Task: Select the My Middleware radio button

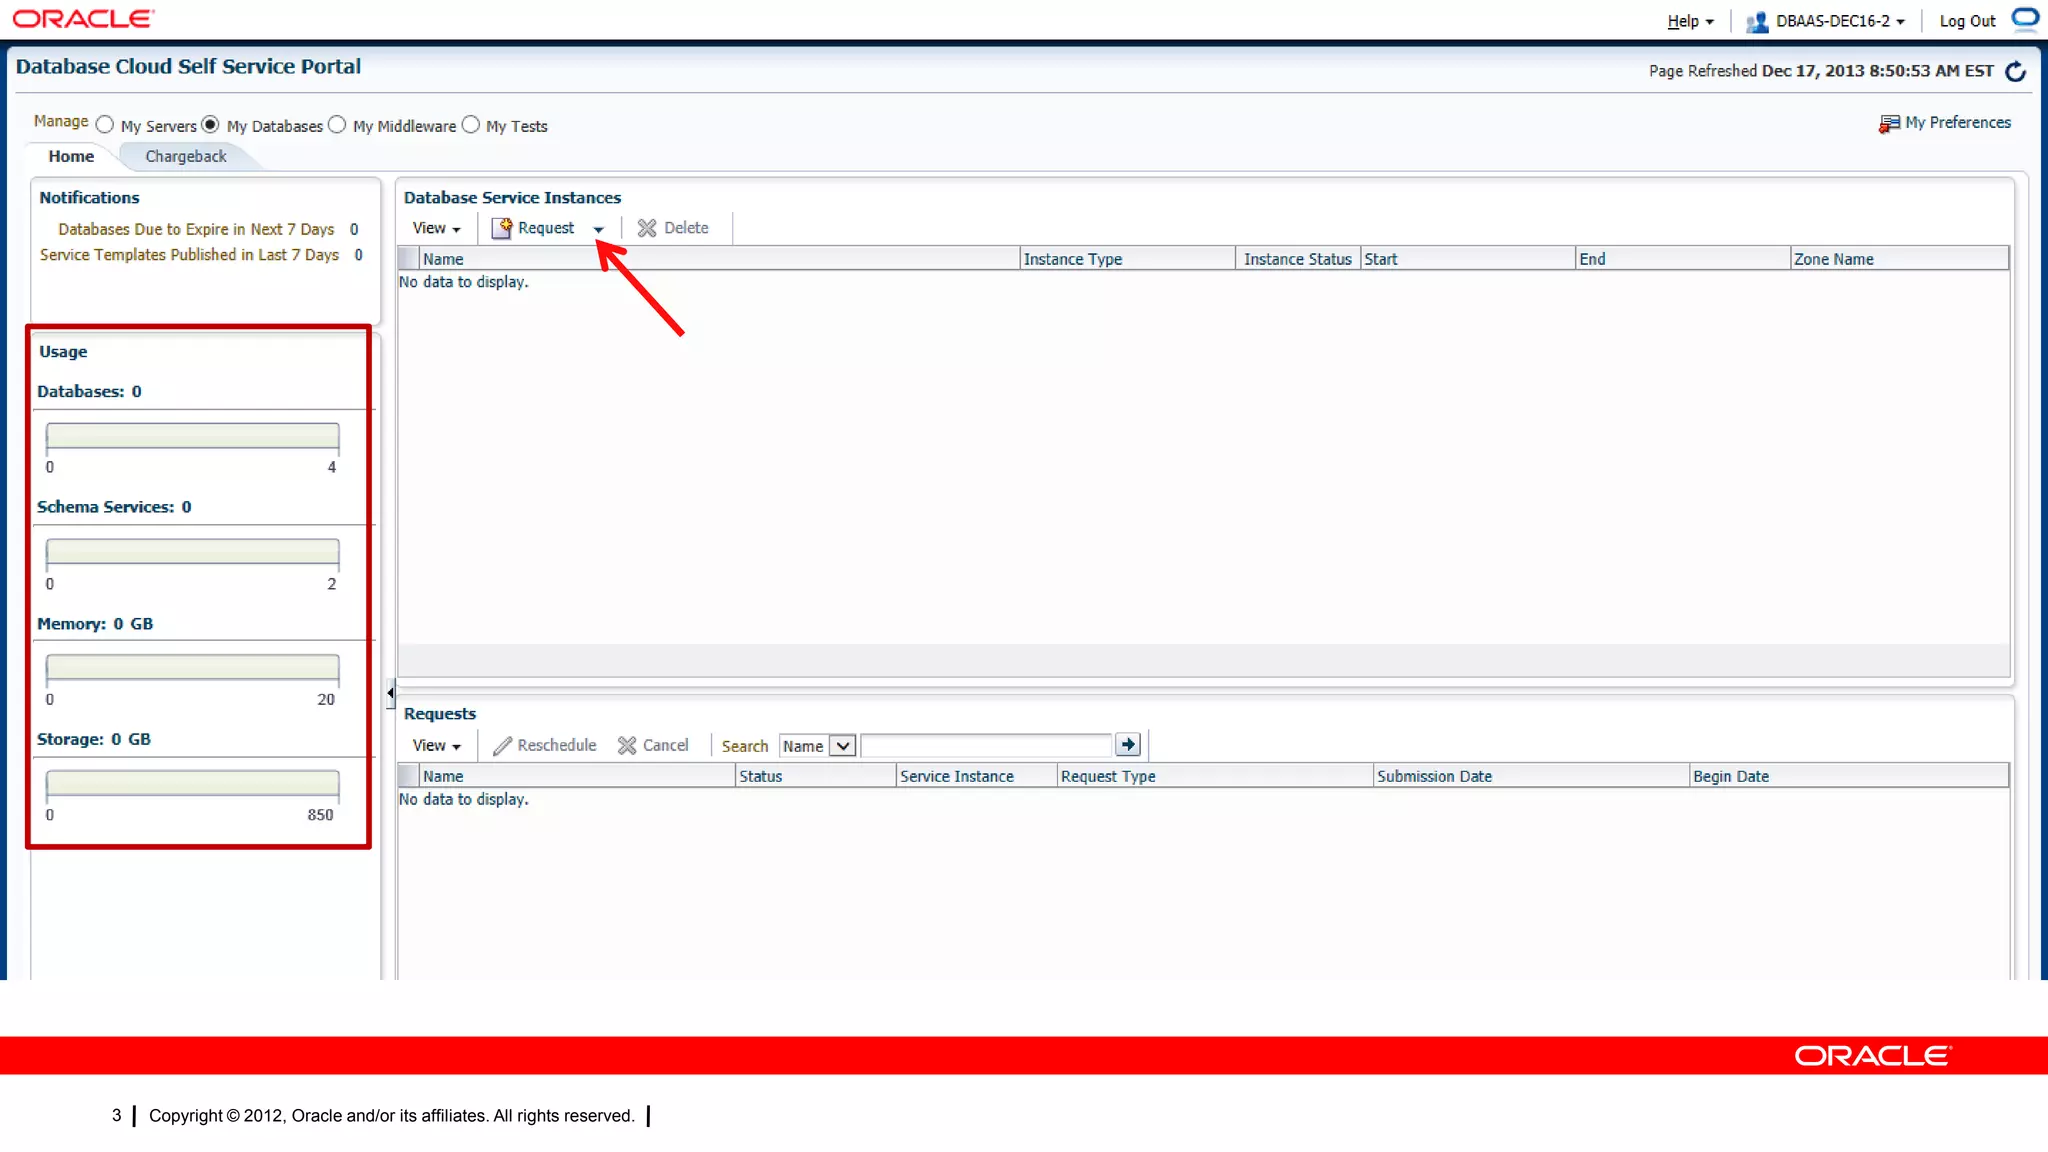Action: (337, 125)
